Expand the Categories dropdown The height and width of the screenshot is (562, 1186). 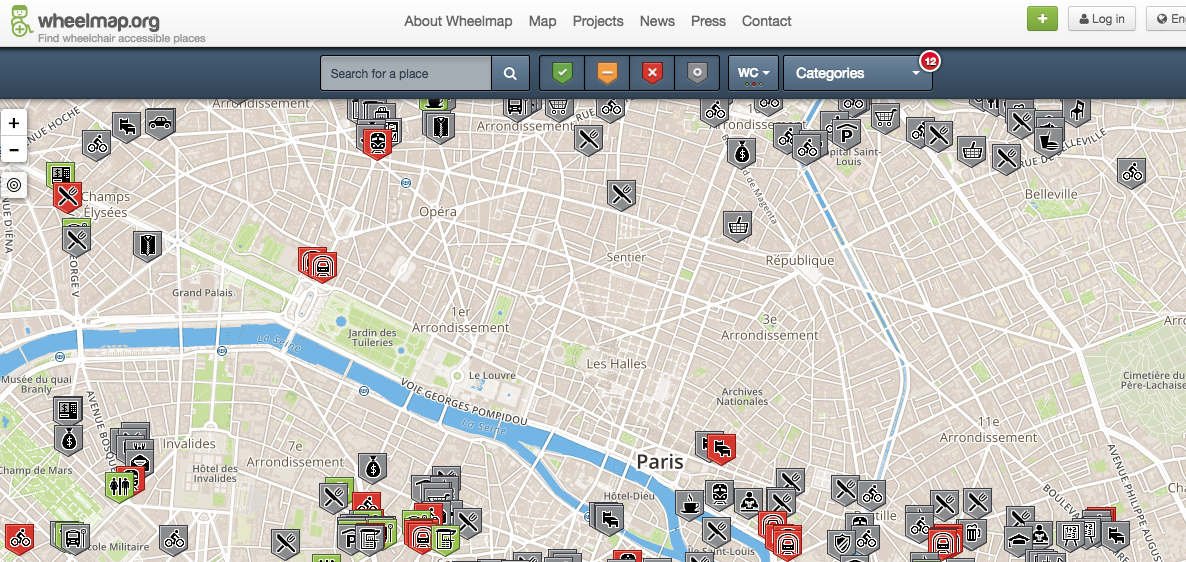tap(858, 73)
